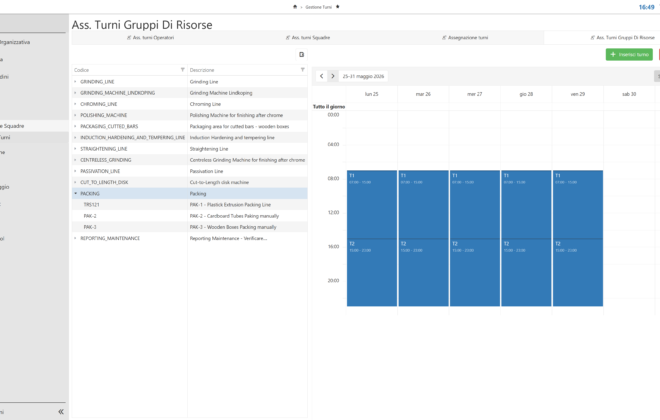Open the filter icon in the Codice column

click(x=183, y=70)
